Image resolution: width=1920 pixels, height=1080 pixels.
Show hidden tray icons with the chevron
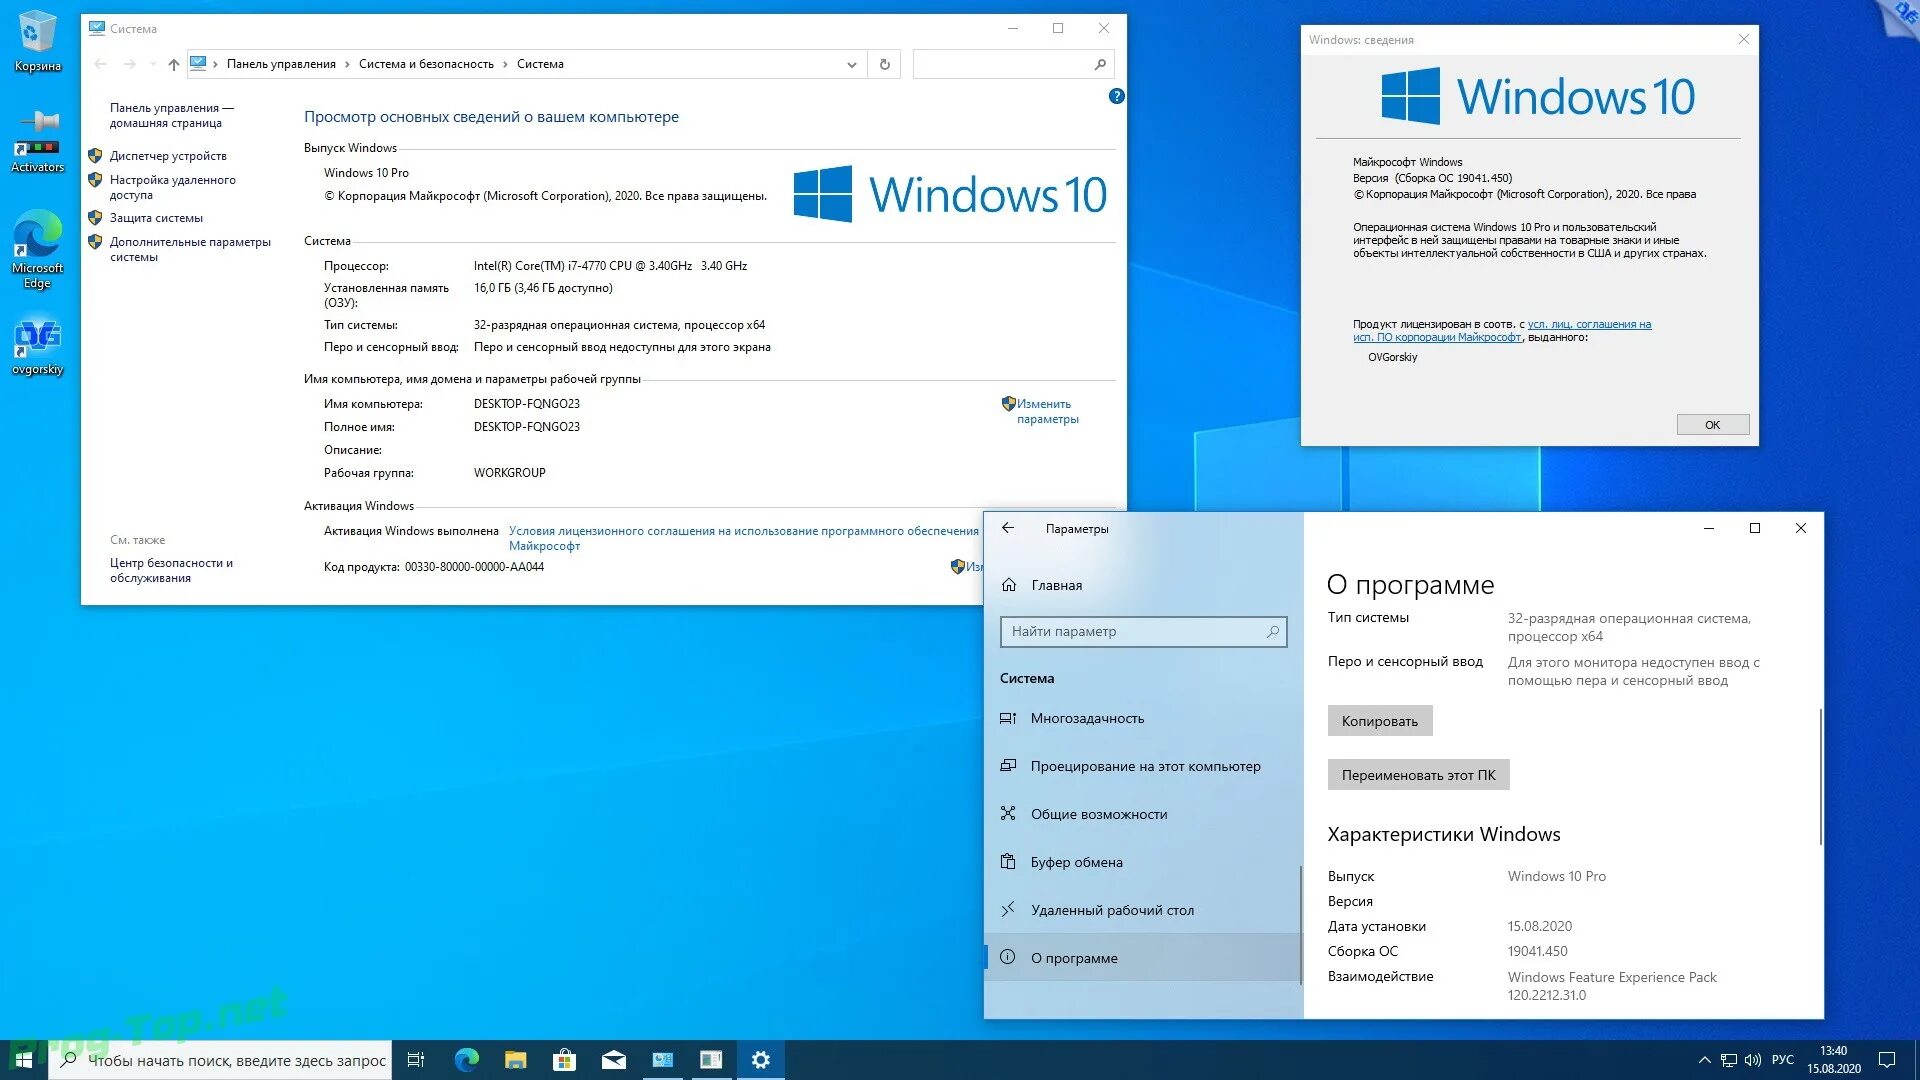(x=1704, y=1060)
